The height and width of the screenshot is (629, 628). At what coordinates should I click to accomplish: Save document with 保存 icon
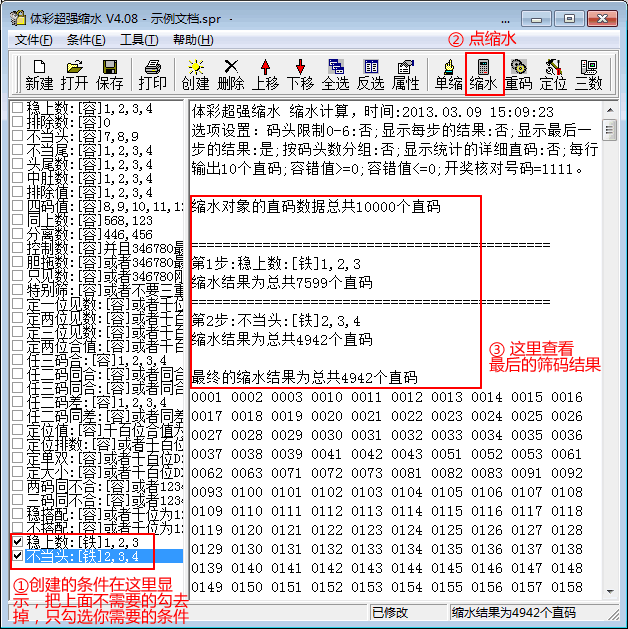pyautogui.click(x=109, y=75)
